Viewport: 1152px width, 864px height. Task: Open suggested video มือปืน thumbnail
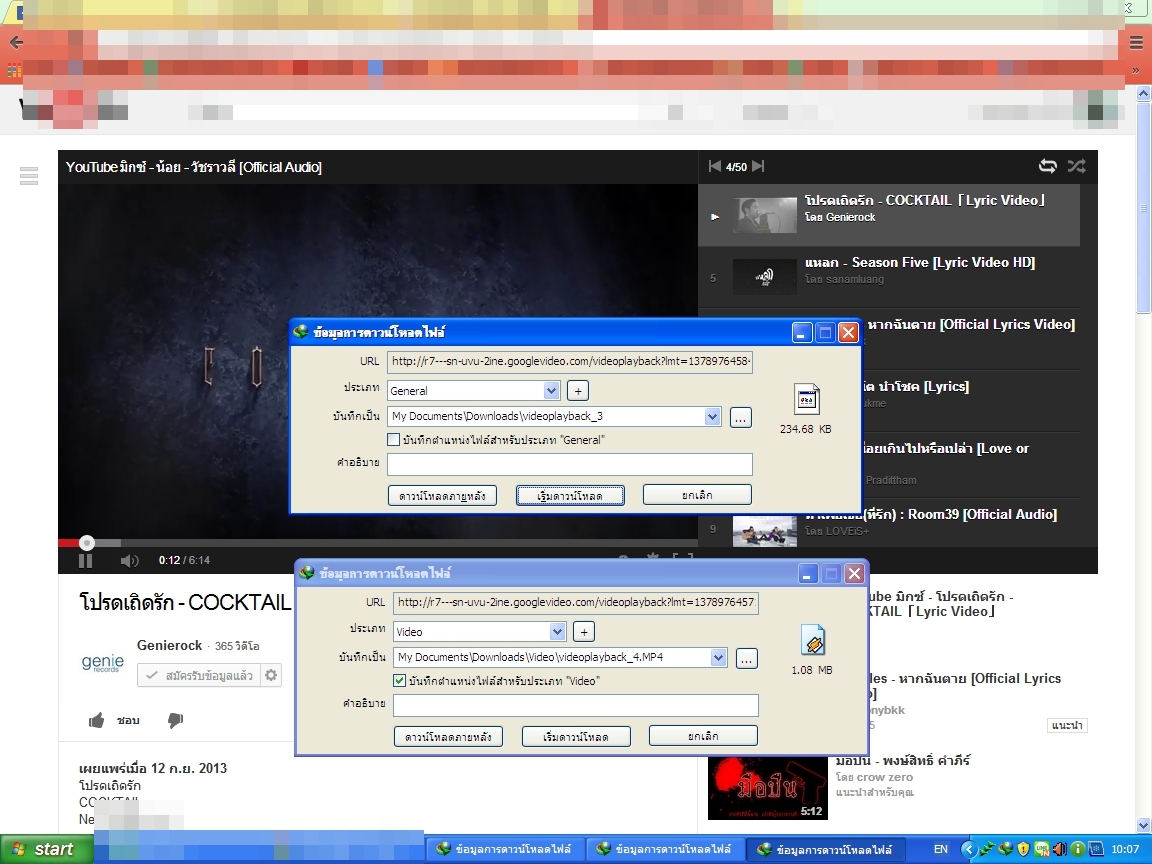(768, 788)
